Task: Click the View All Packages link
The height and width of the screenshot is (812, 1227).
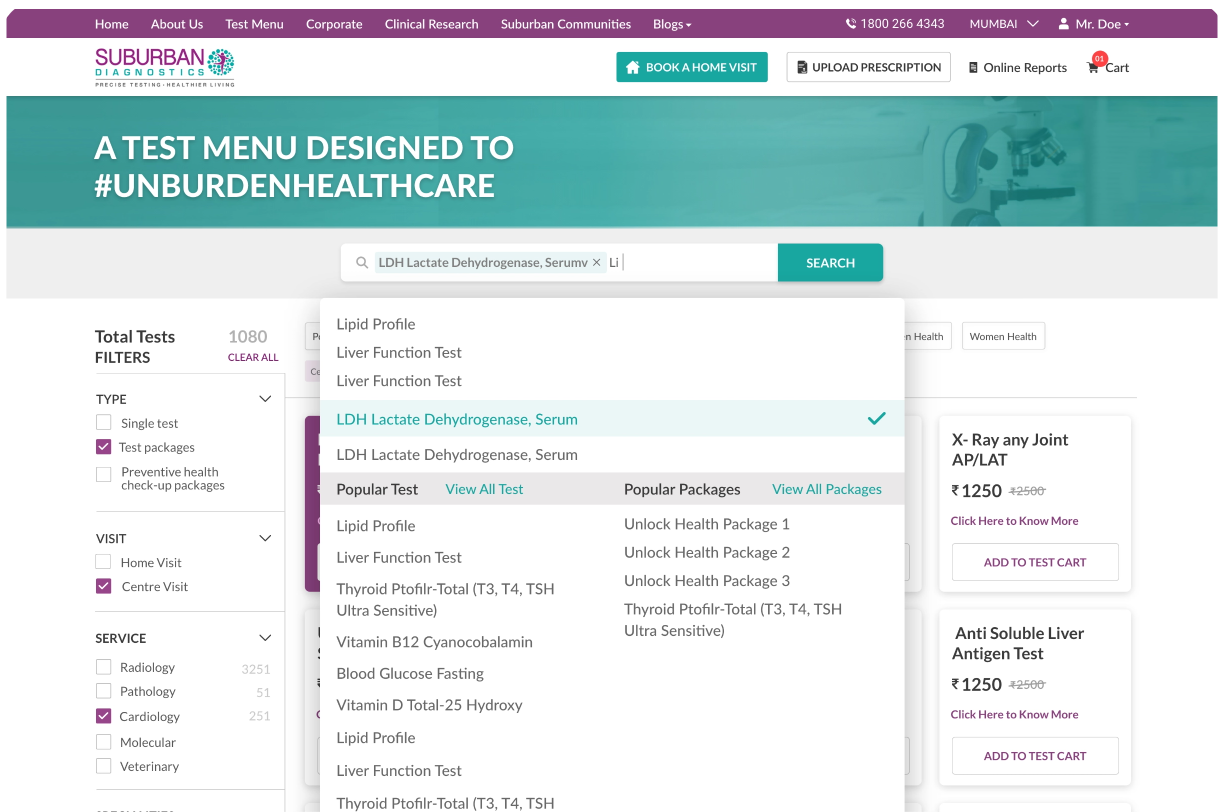Action: click(827, 489)
